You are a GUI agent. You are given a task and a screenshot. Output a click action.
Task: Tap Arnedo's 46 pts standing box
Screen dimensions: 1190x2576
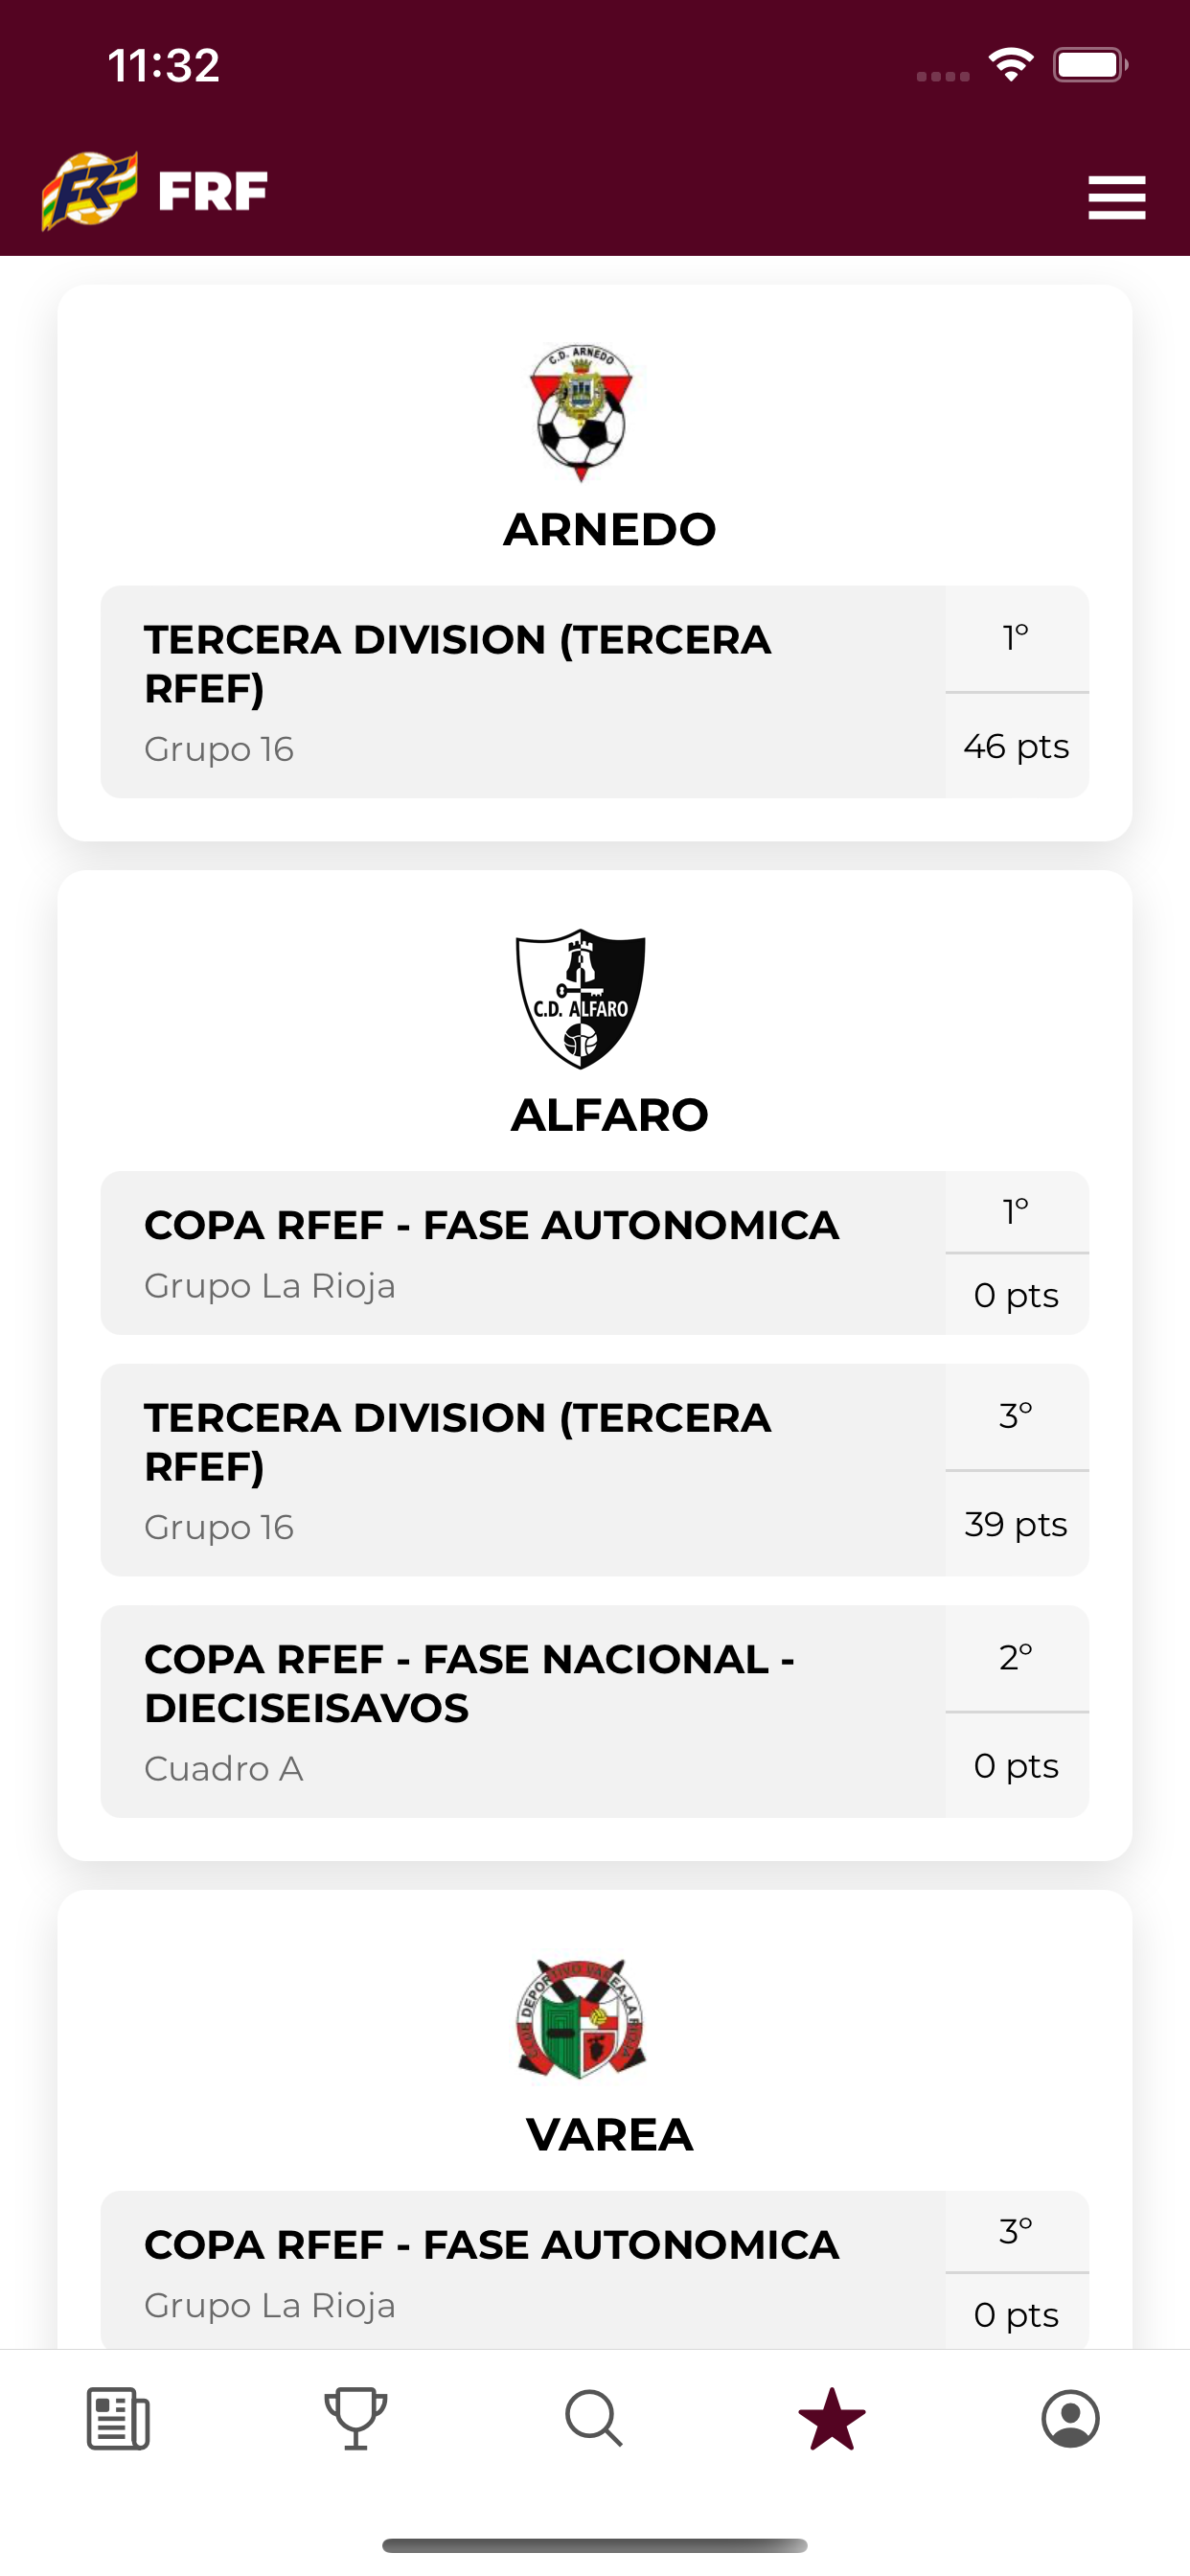point(1016,746)
